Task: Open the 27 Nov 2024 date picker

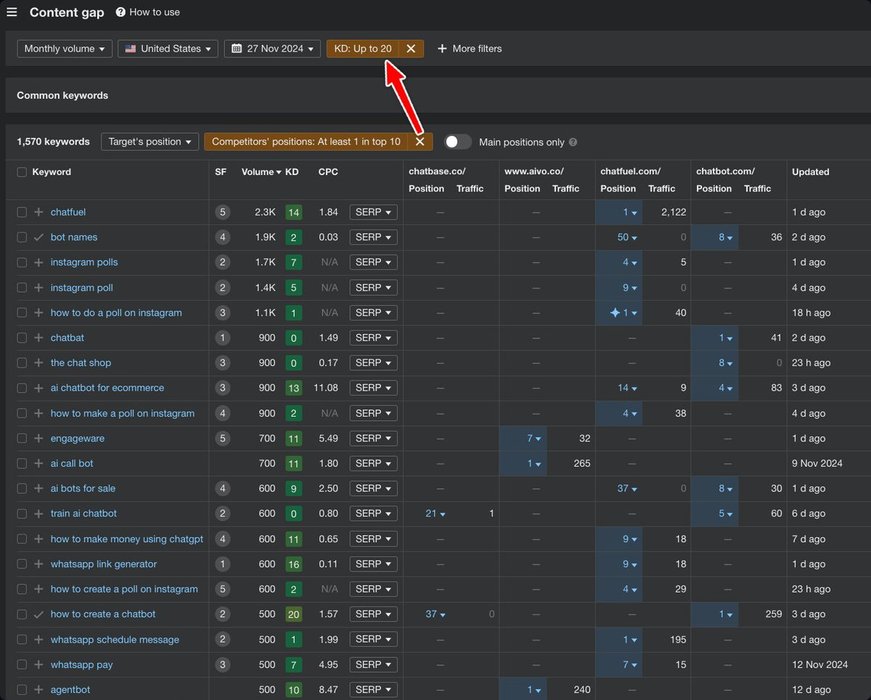Action: [x=272, y=49]
